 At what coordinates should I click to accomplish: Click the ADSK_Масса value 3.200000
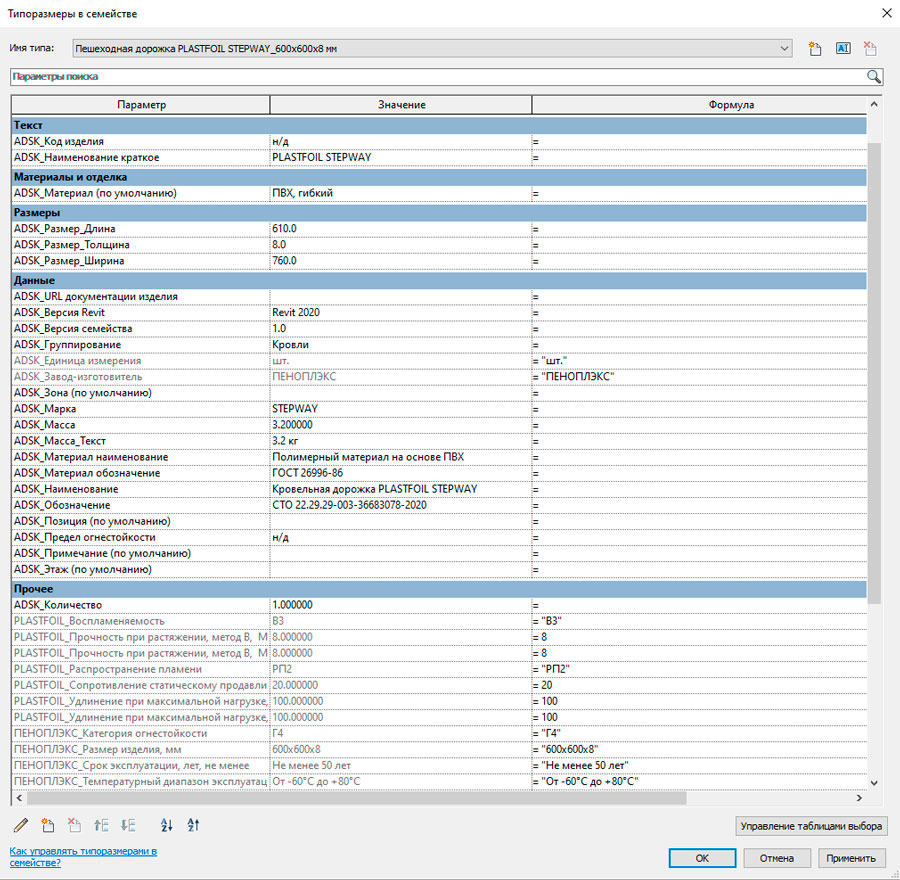292,425
